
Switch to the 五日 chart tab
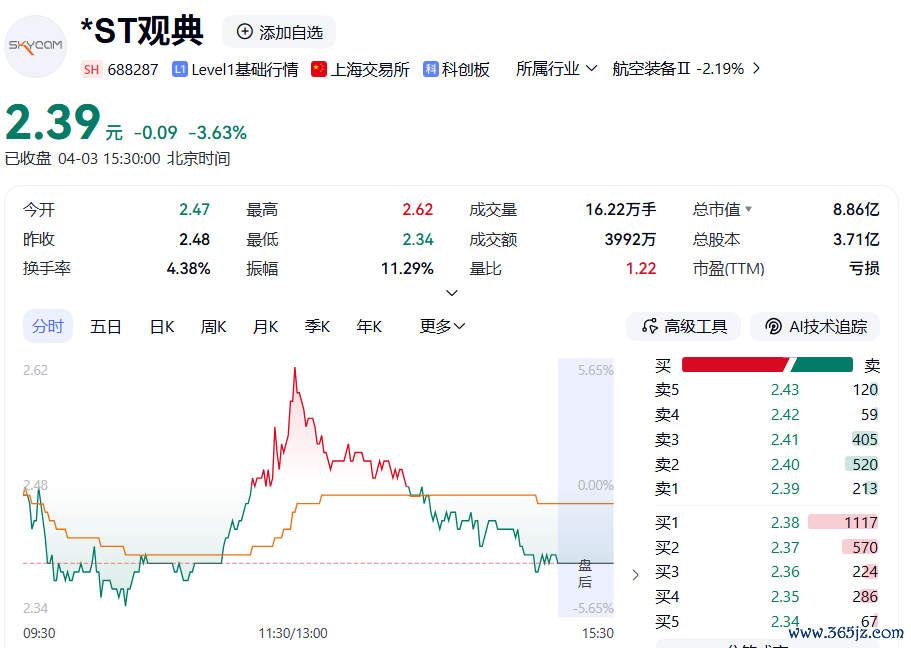[x=106, y=327]
